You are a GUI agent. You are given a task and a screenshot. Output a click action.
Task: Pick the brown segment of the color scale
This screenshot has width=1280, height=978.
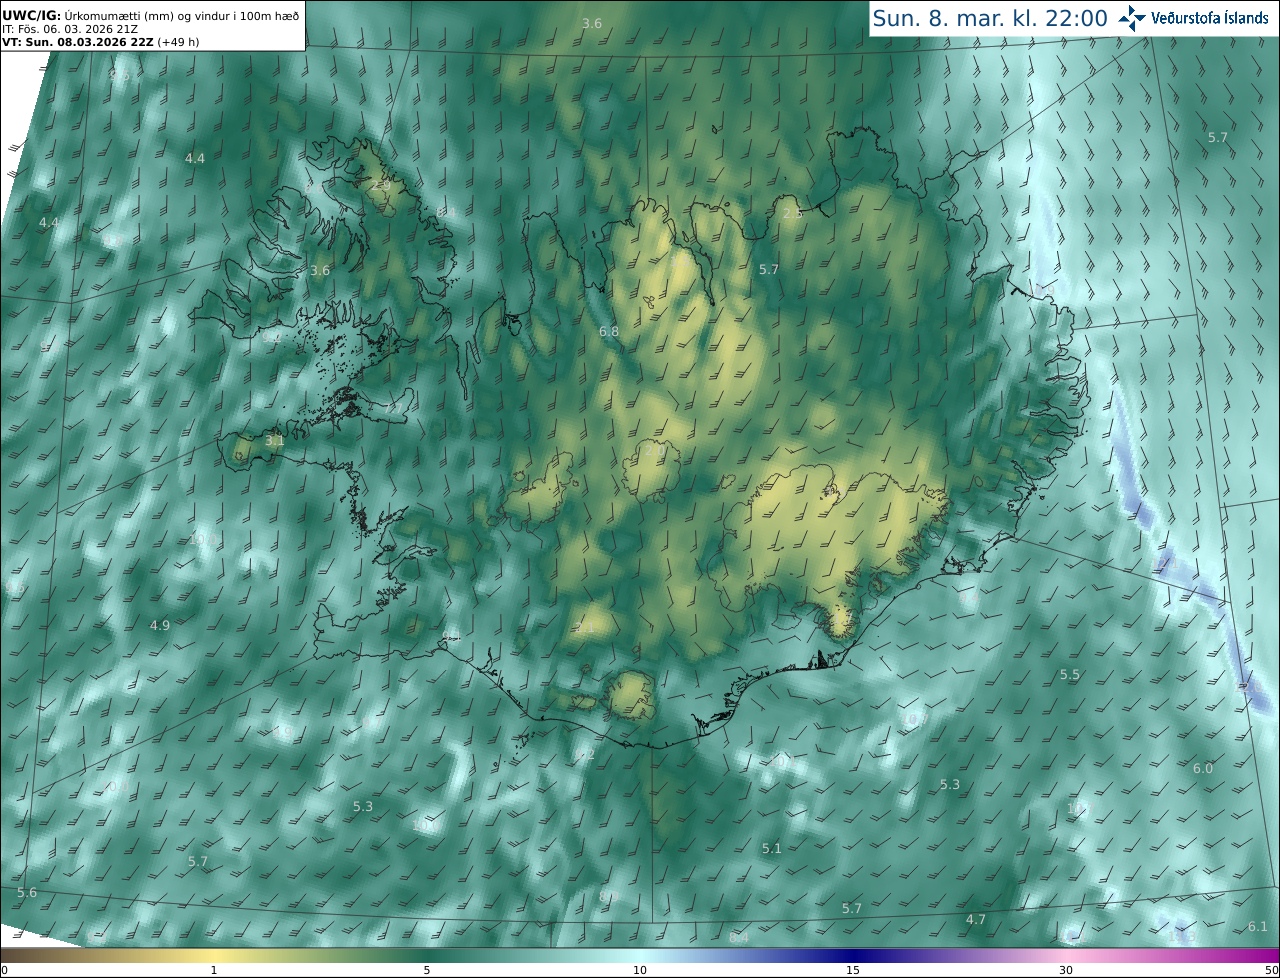40,955
